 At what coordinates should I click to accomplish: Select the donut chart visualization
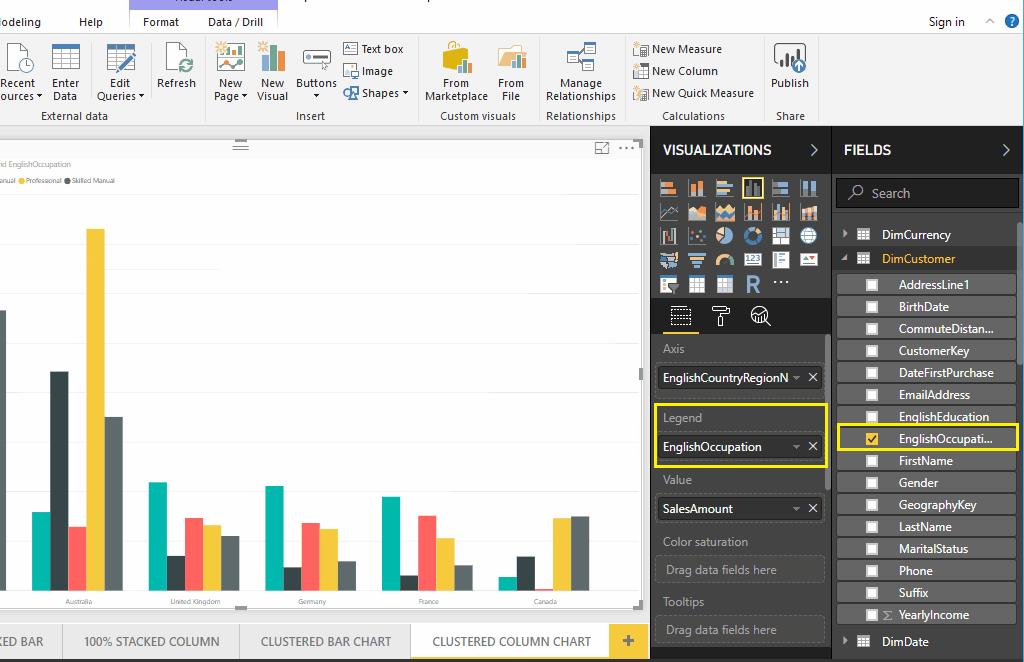pyautogui.click(x=752, y=236)
